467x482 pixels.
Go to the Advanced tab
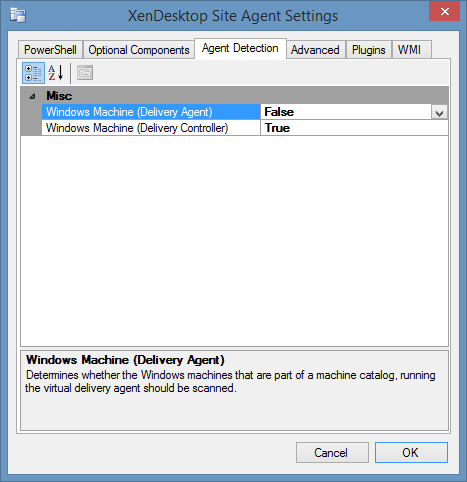coord(315,50)
